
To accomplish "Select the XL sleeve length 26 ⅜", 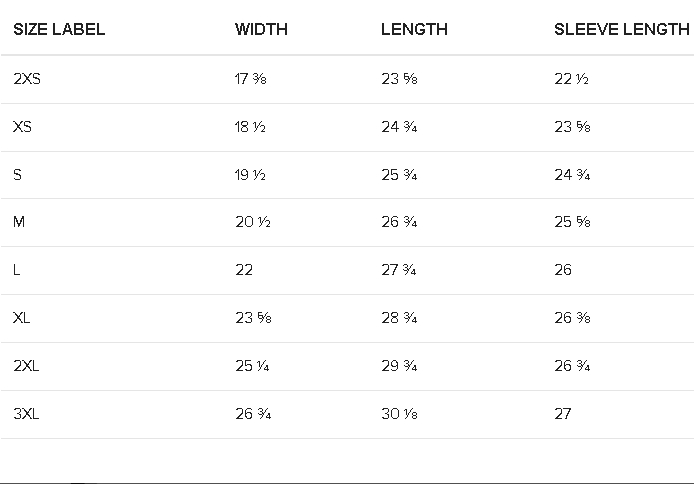I will point(572,318).
